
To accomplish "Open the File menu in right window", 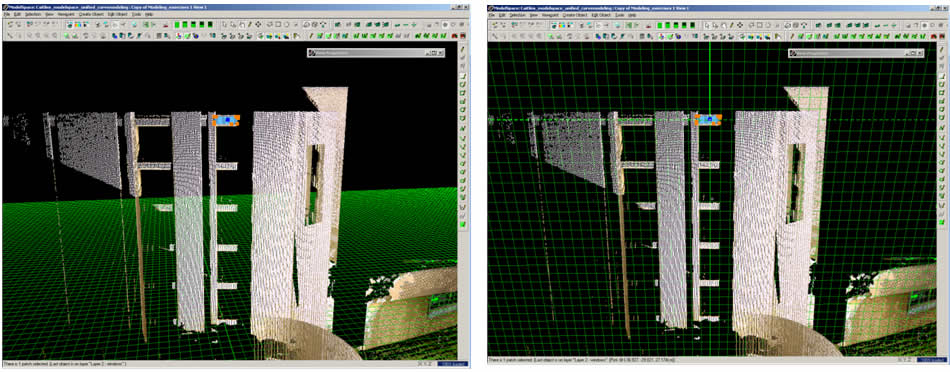I will pos(491,15).
